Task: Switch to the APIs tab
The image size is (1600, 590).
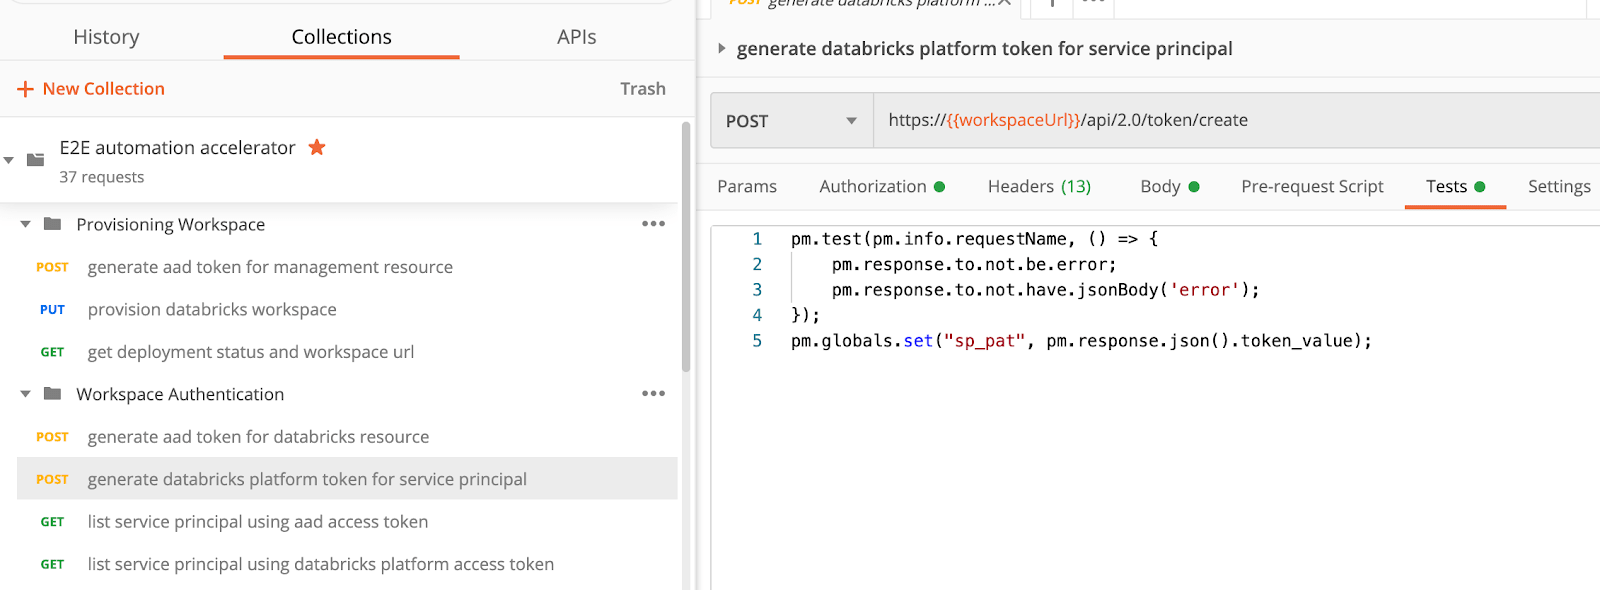Action: (576, 37)
